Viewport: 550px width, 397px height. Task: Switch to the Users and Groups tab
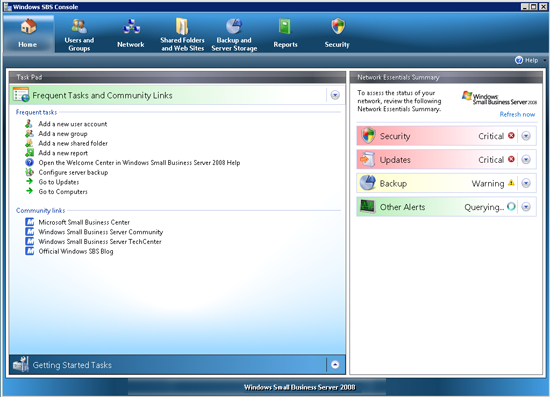pyautogui.click(x=79, y=34)
